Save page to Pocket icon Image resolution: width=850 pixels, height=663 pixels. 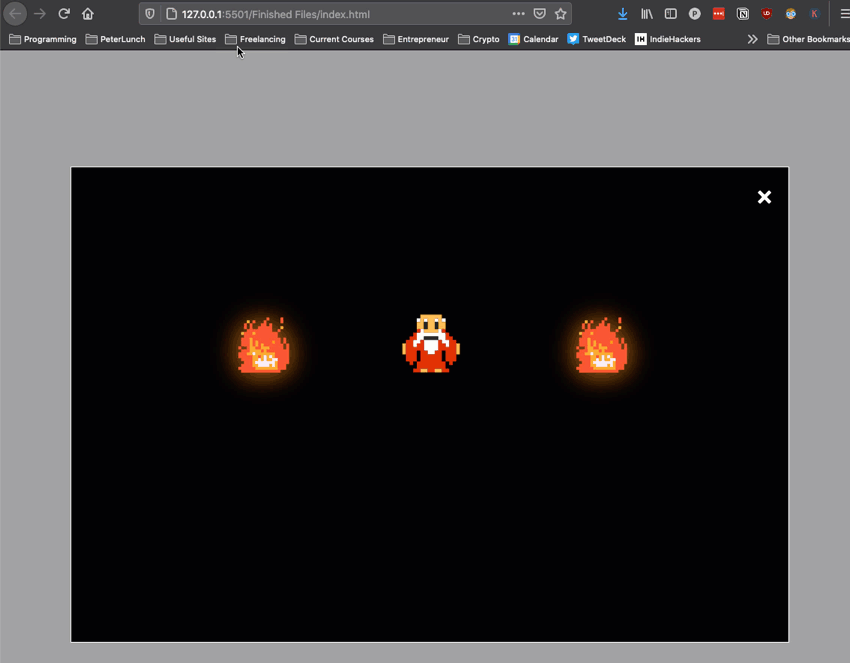coord(539,14)
